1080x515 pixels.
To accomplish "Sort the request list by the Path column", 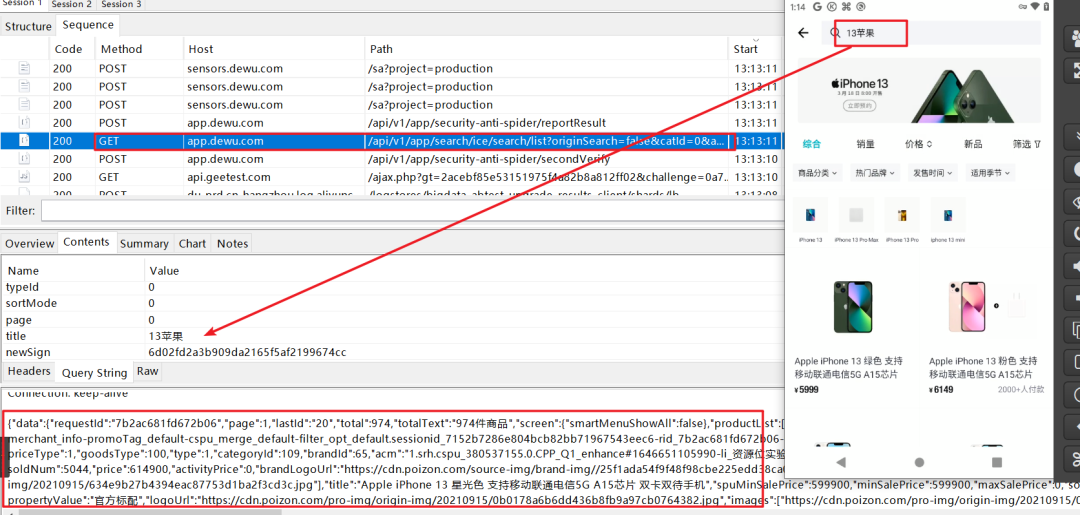I will [x=546, y=49].
